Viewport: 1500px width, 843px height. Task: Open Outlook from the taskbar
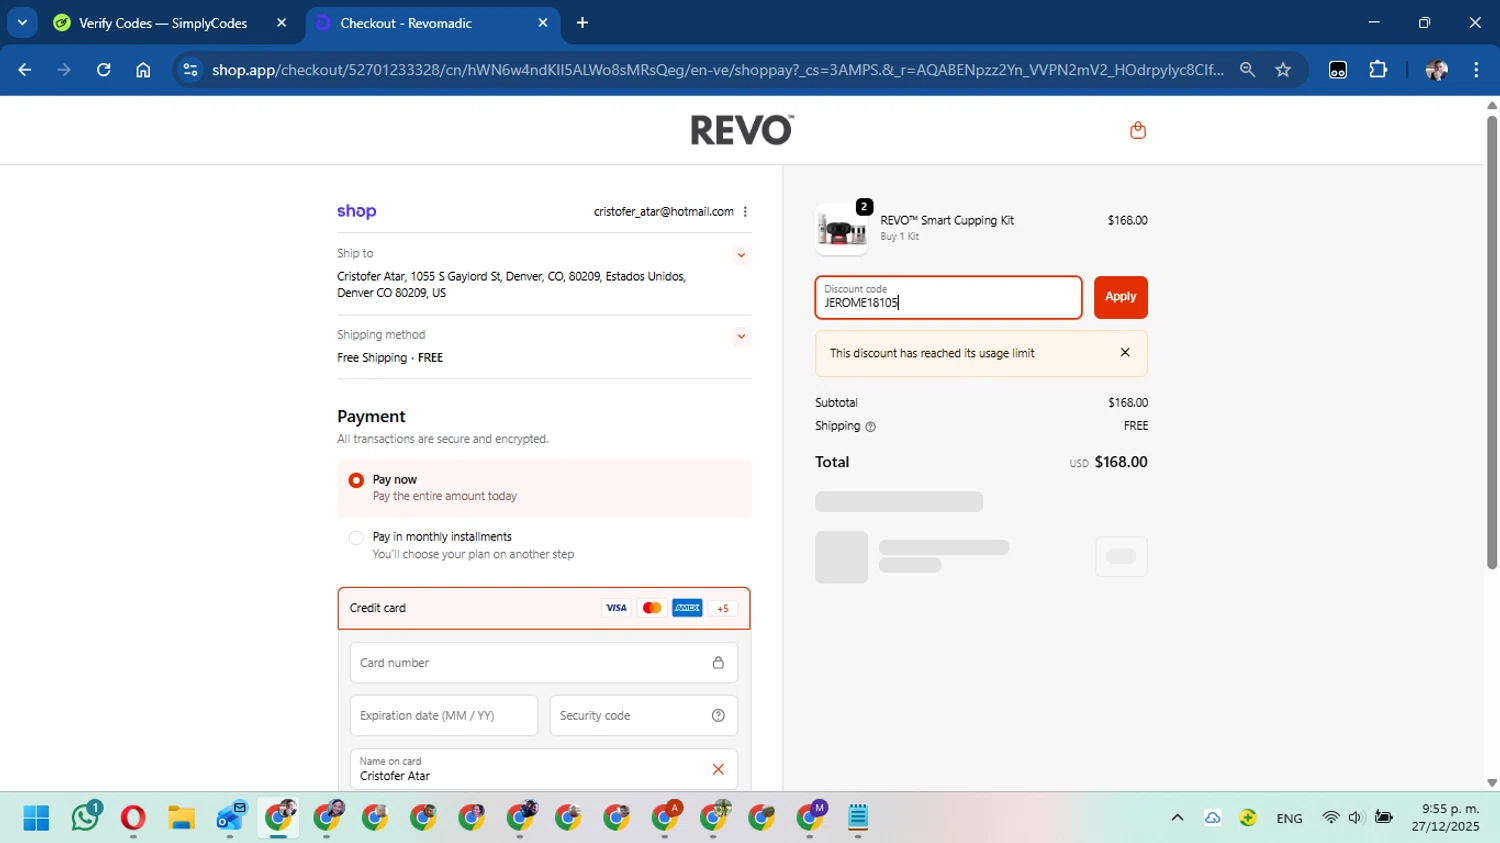pos(230,818)
